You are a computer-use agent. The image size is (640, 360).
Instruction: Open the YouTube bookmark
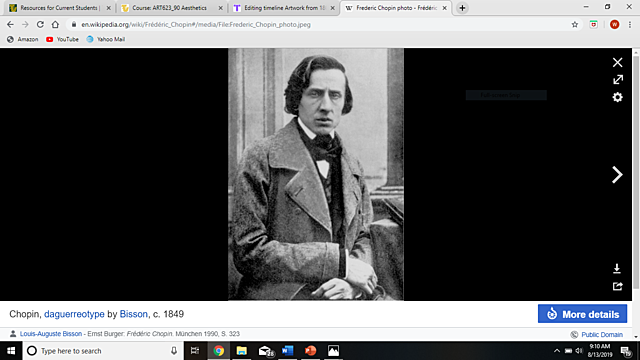pyautogui.click(x=62, y=39)
